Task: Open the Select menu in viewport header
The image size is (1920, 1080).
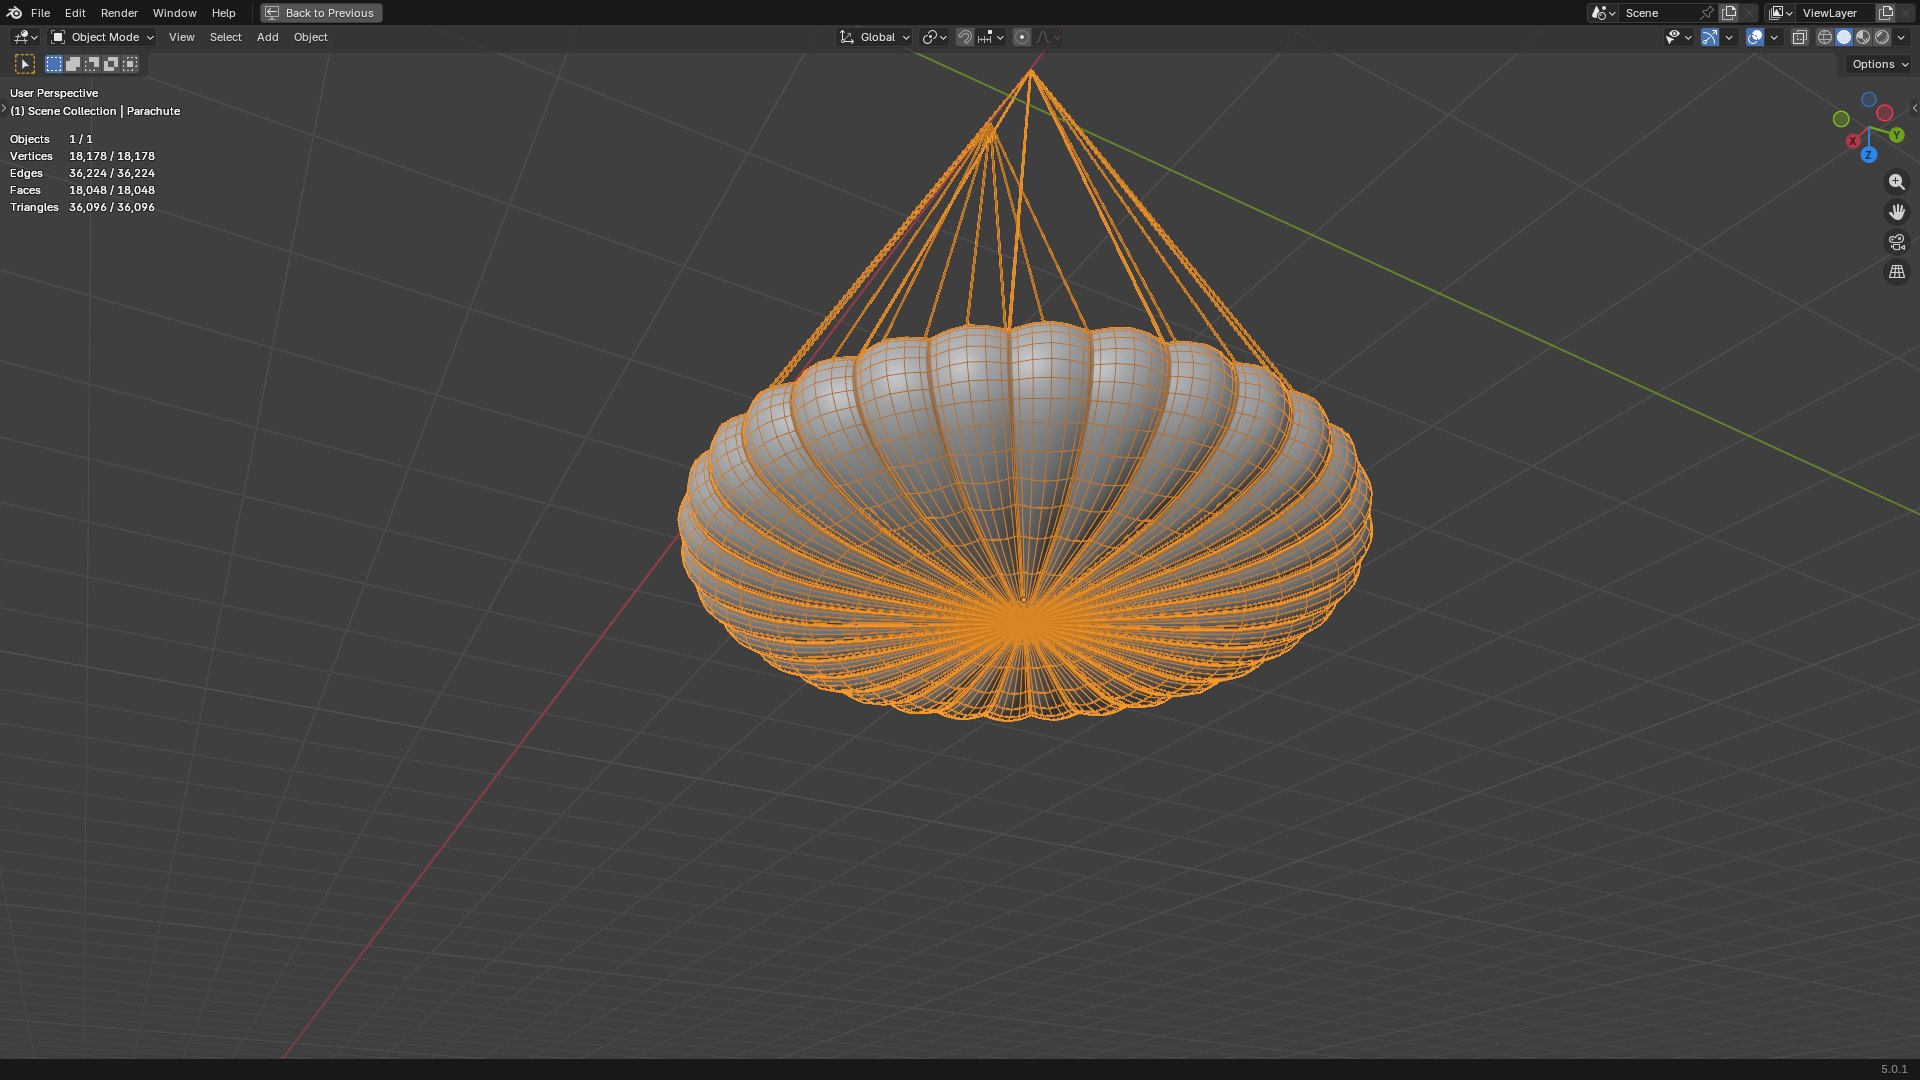Action: [225, 37]
